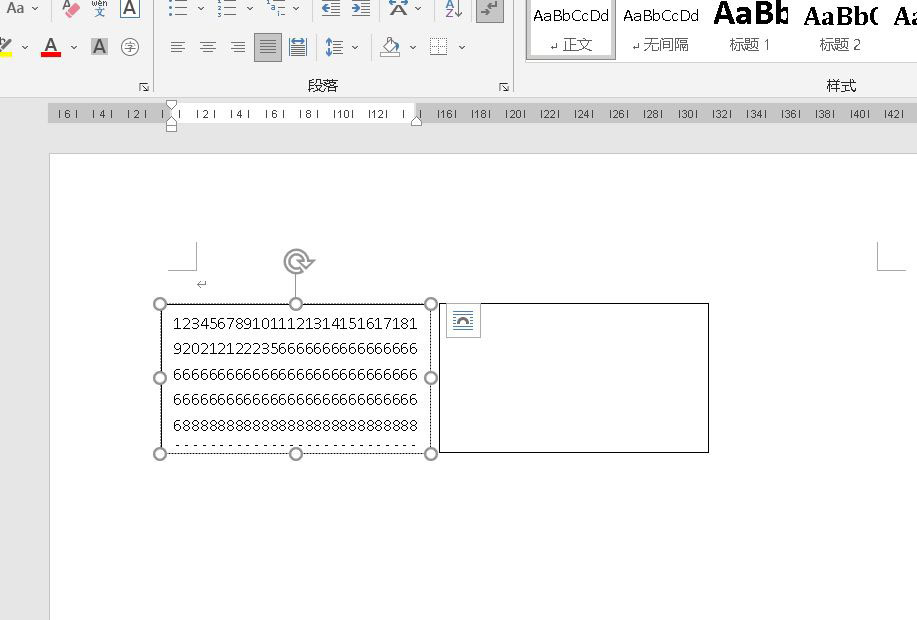Sort the selected text A to Z
Image resolution: width=917 pixels, height=620 pixels.
(x=453, y=9)
